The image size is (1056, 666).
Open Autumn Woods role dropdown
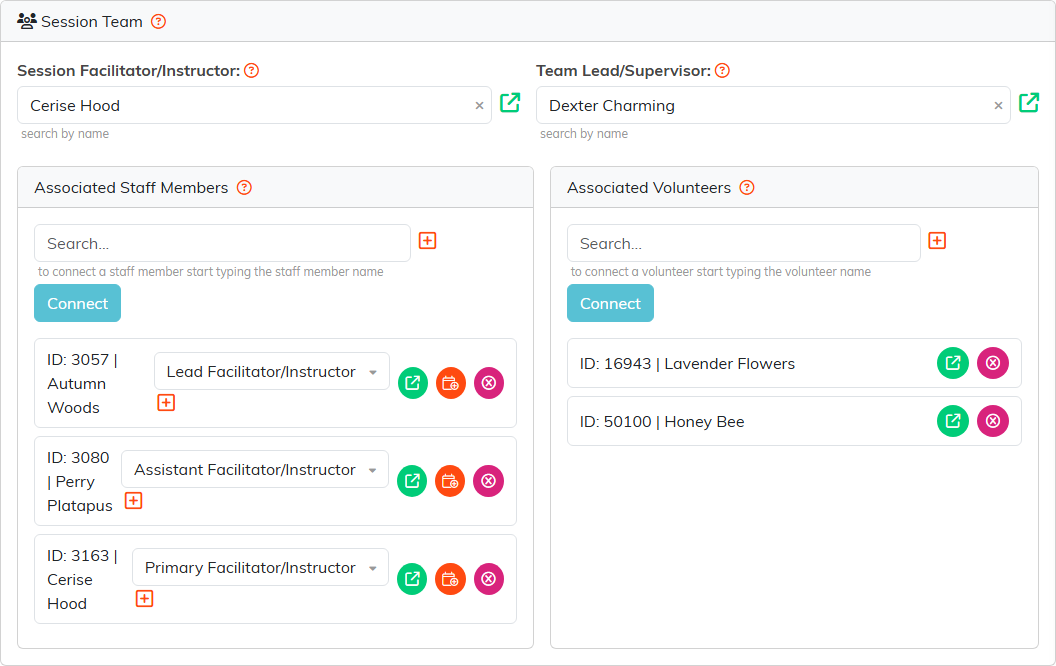coord(271,371)
